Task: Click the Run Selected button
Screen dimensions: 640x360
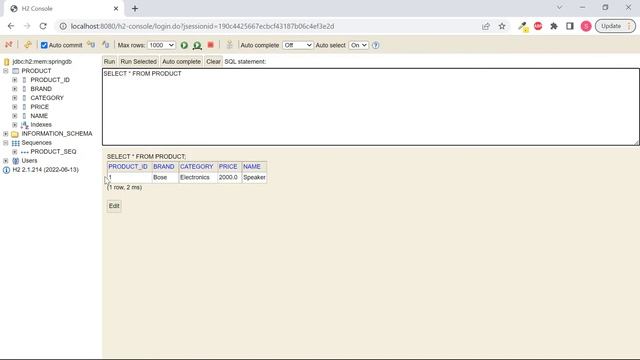Action: coord(138,62)
